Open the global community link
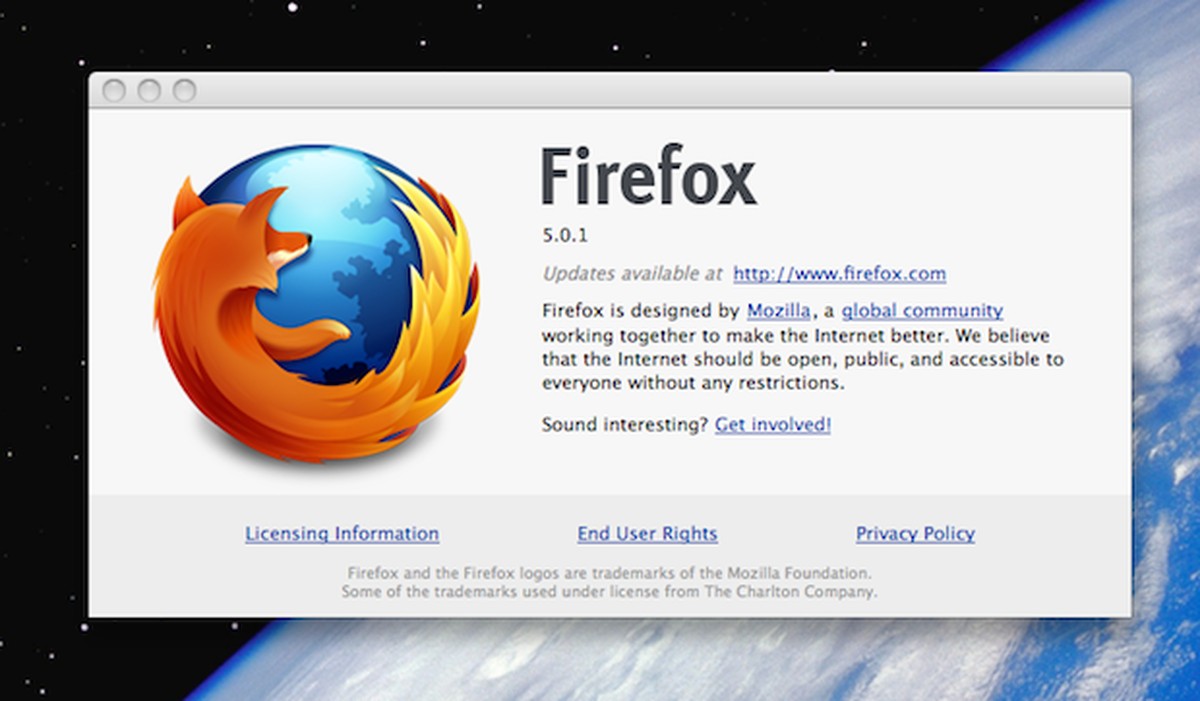 (x=923, y=310)
